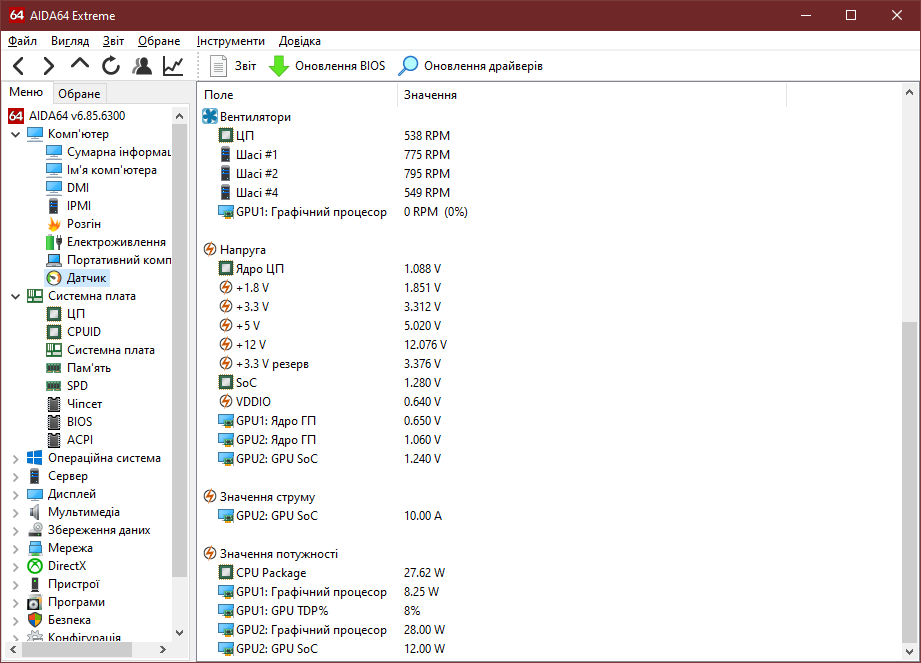Click the SPD memory icon in tree

[54, 386]
